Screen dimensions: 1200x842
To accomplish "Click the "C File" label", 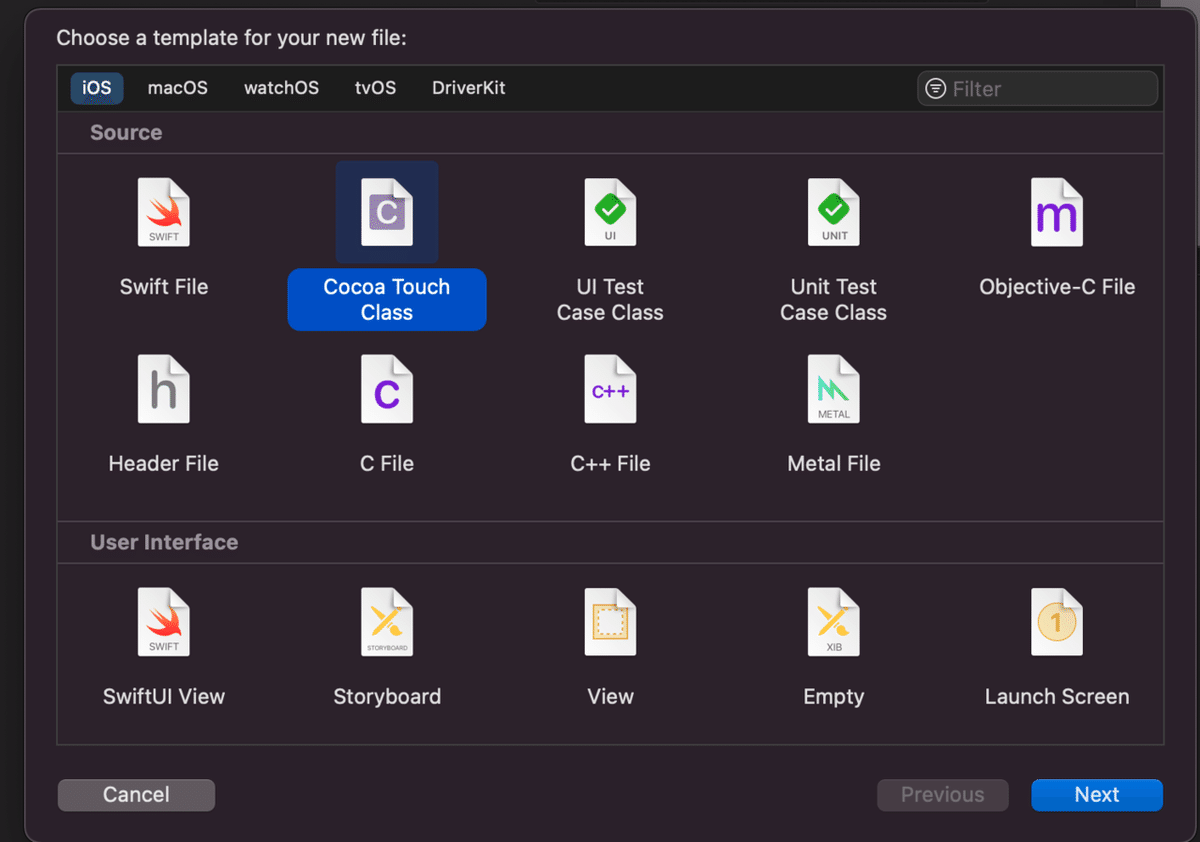I will (387, 464).
